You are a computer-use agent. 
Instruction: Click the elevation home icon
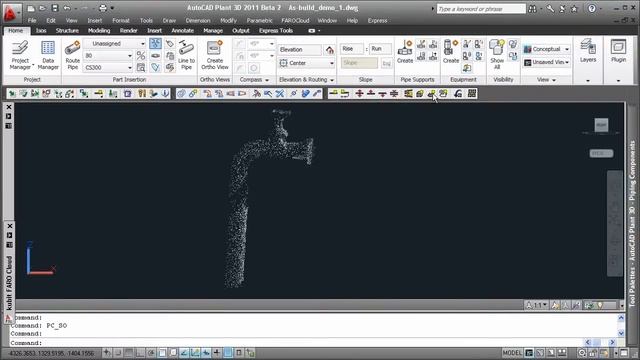(329, 50)
